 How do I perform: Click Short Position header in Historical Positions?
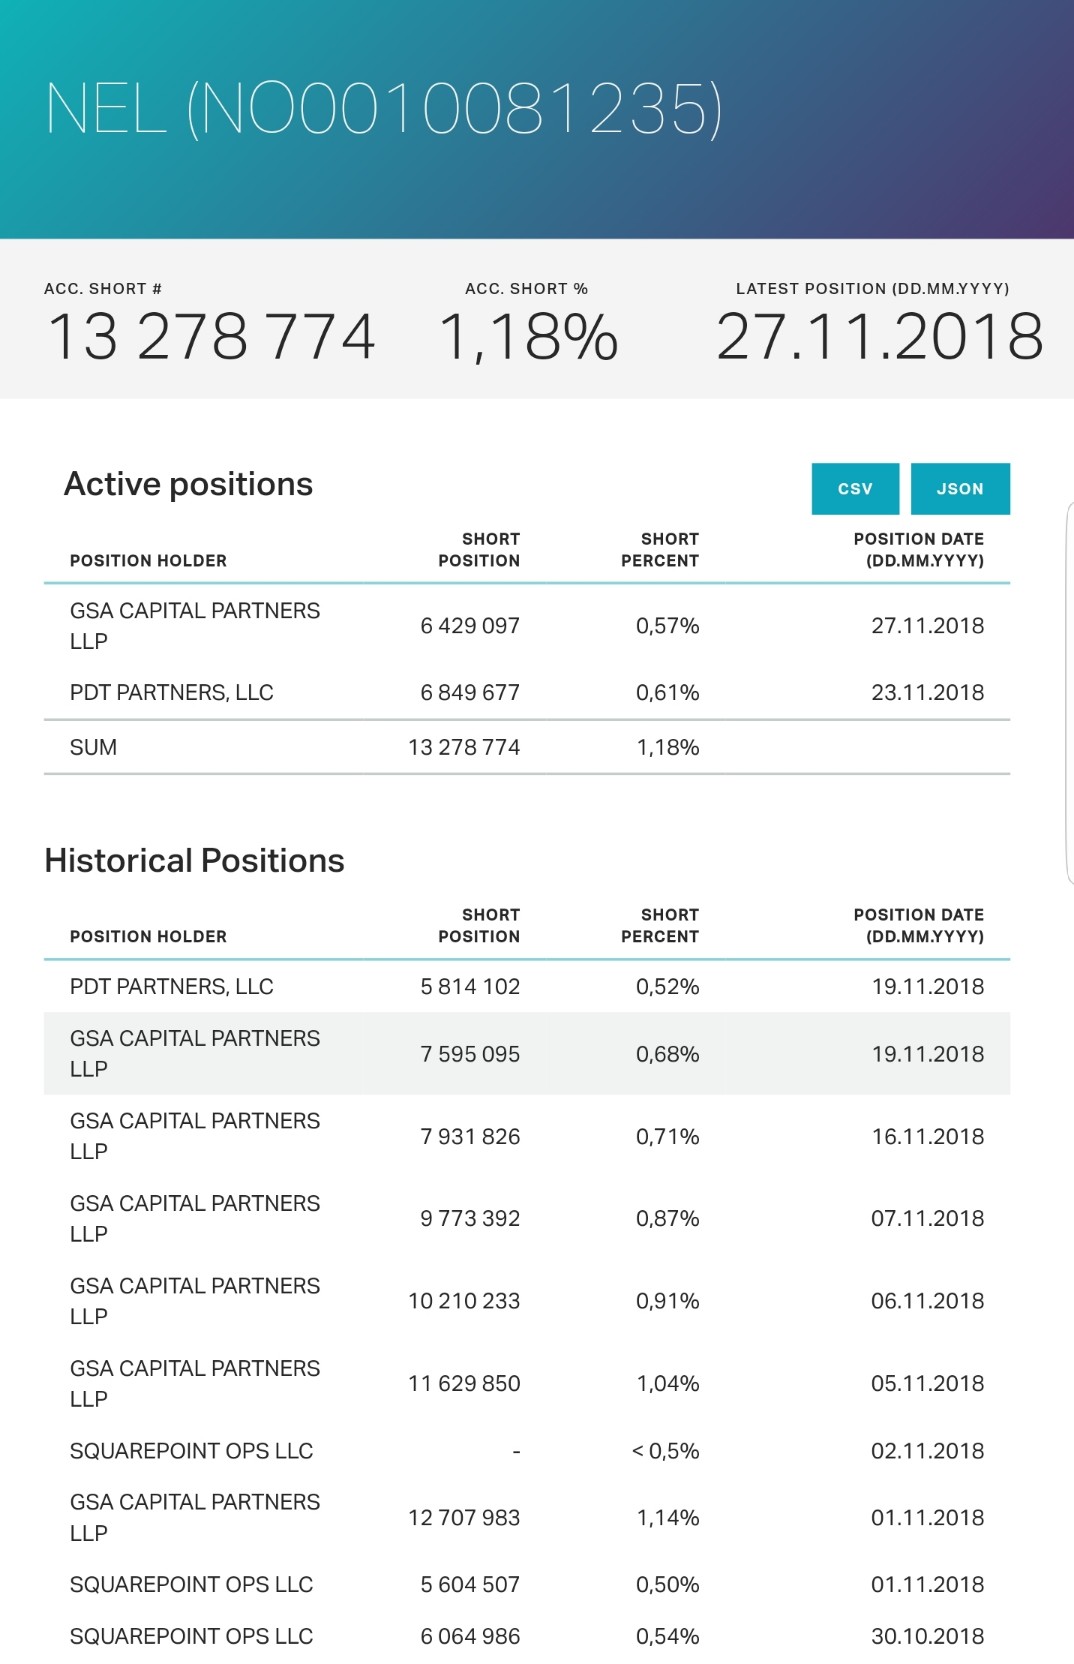click(479, 926)
